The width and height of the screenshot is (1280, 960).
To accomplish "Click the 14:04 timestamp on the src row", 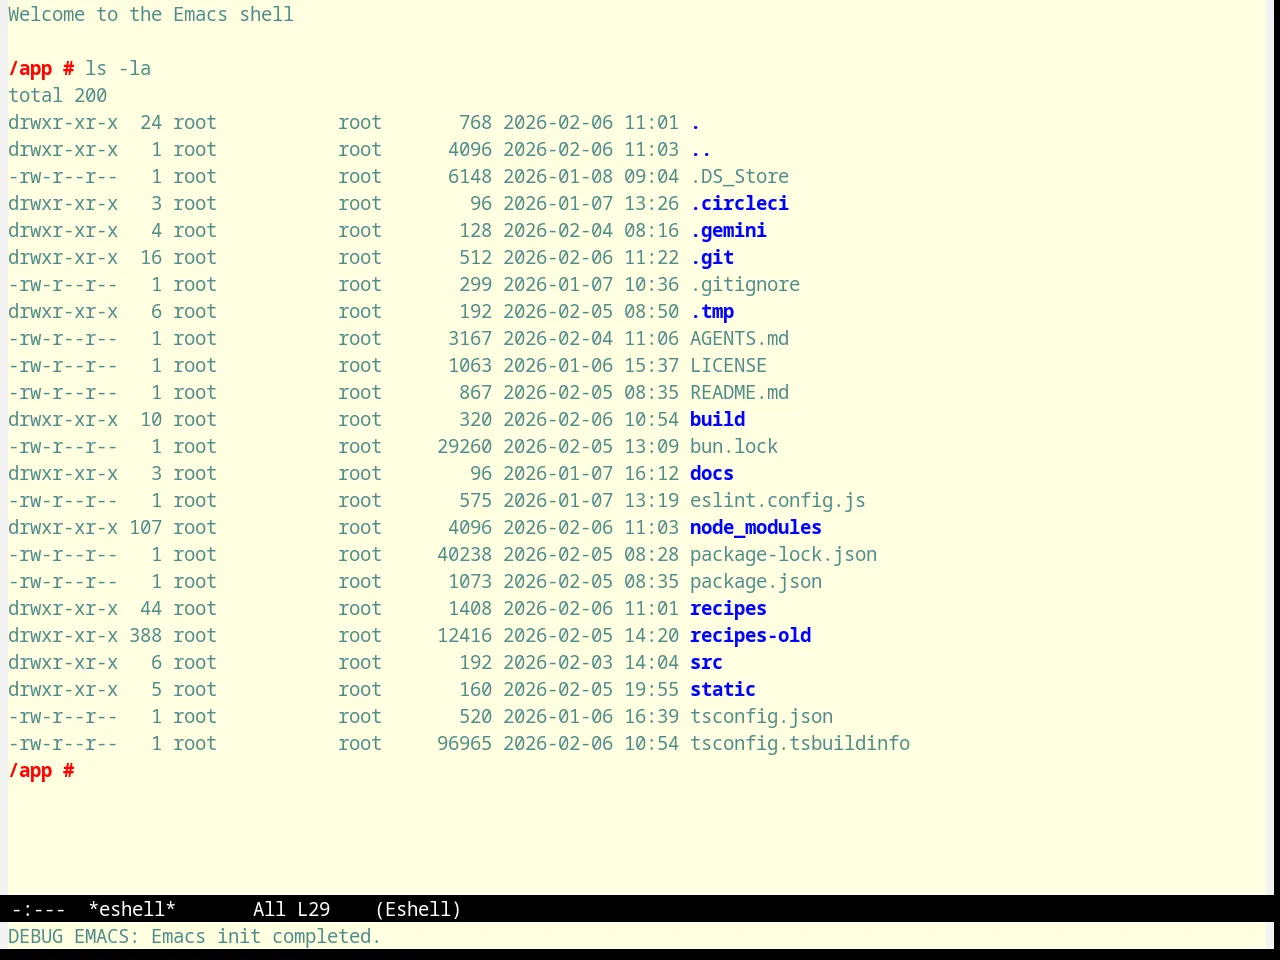I will click(651, 663).
